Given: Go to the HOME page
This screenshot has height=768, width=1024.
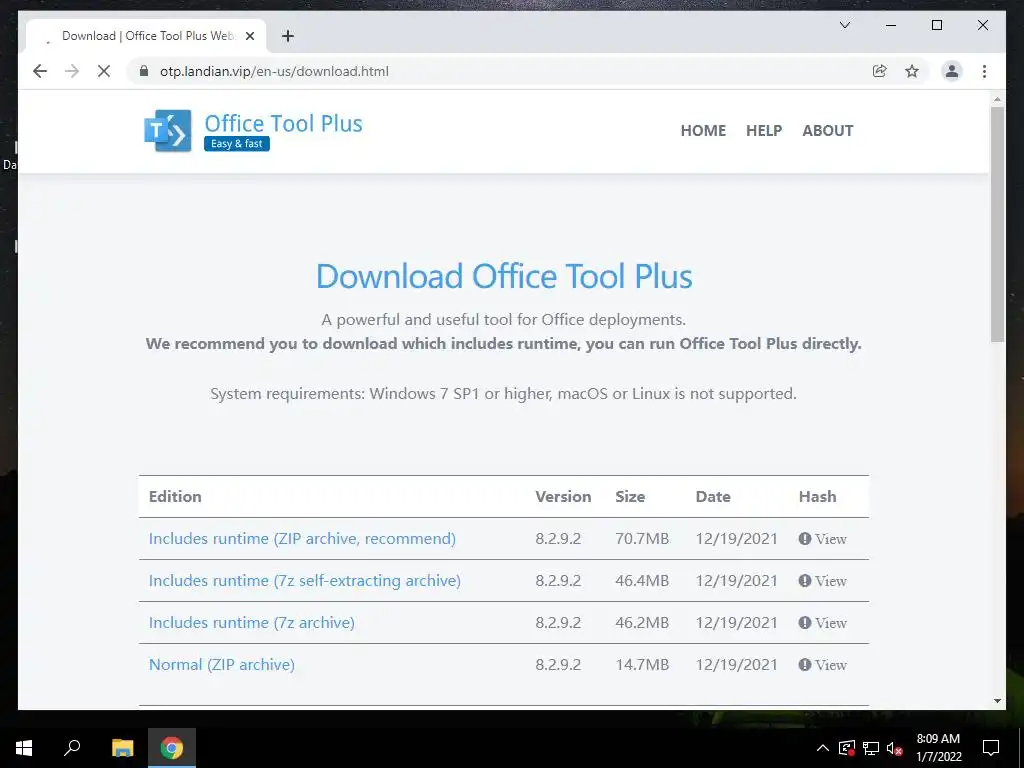Looking at the screenshot, I should click(703, 131).
